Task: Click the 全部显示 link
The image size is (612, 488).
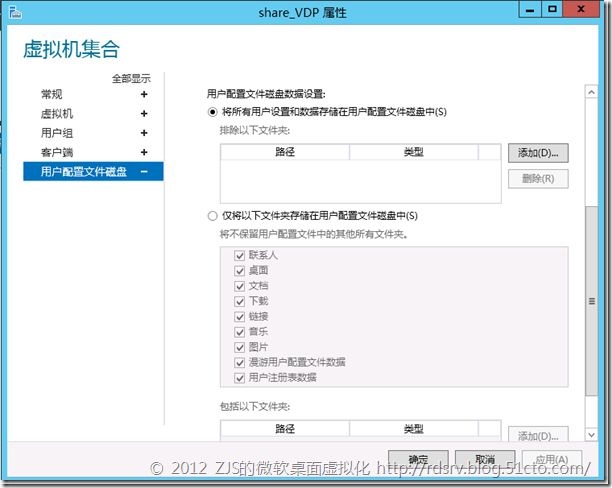Action: click(131, 78)
